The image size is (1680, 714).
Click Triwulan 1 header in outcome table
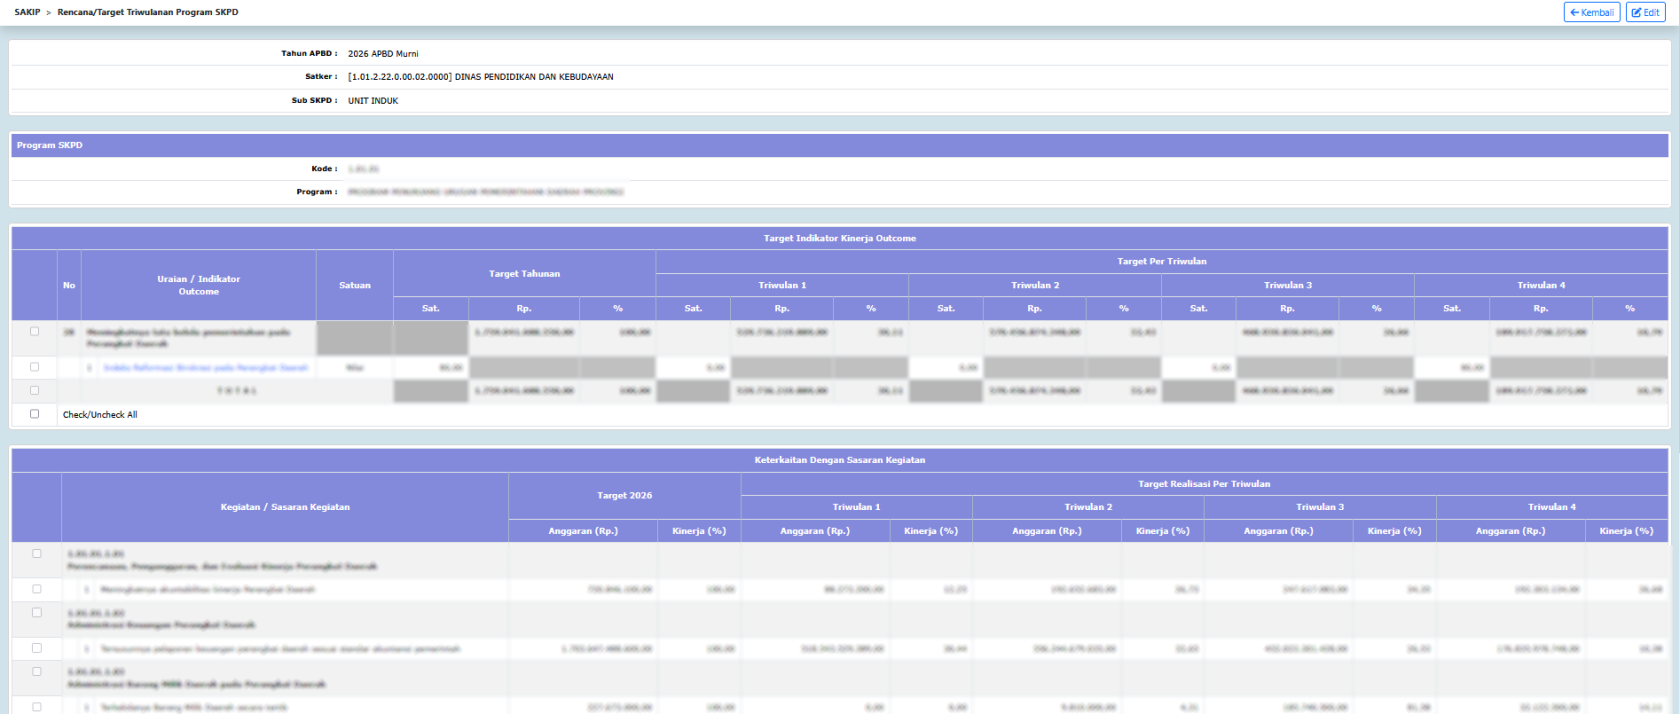(x=782, y=285)
